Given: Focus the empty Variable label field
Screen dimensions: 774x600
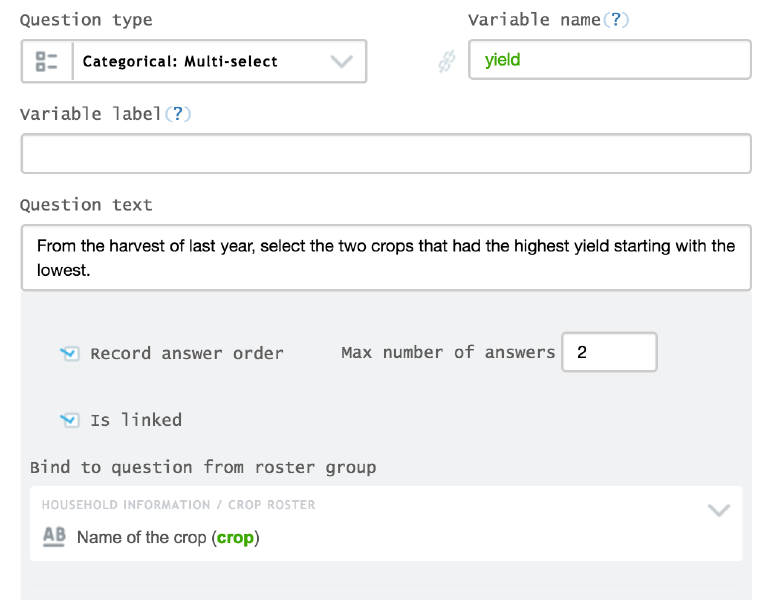Looking at the screenshot, I should click(x=385, y=154).
